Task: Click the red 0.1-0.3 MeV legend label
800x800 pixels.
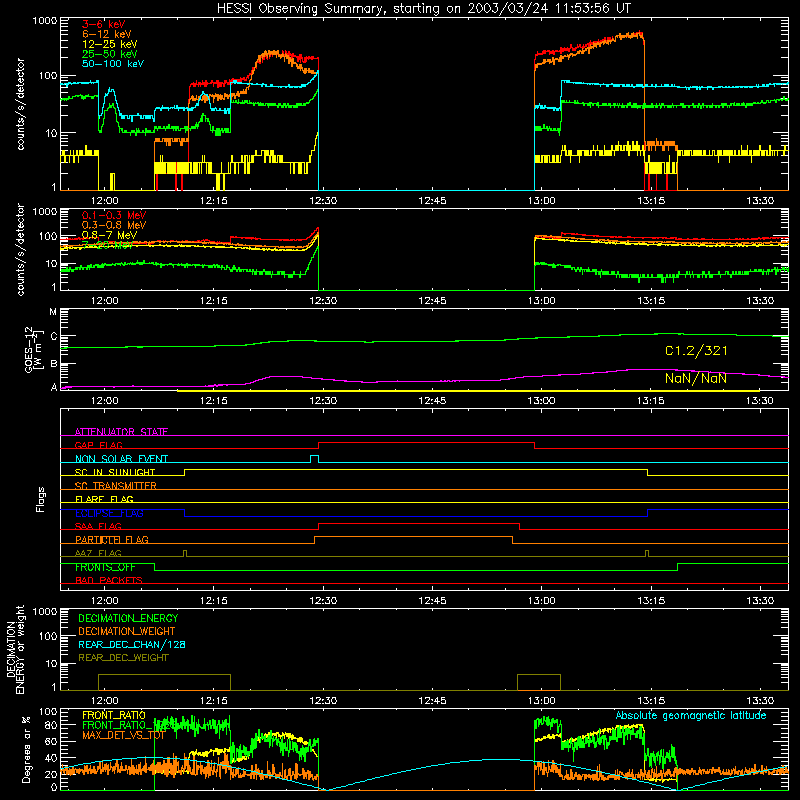Action: click(114, 215)
